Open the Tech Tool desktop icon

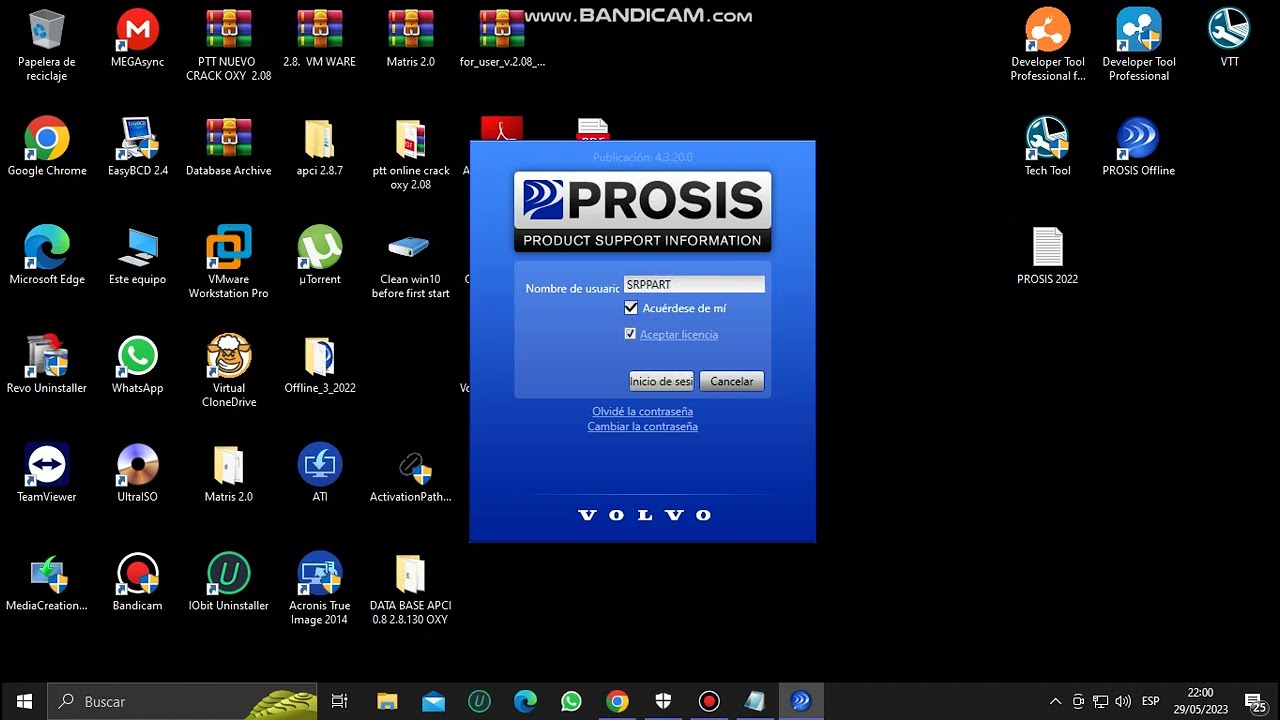[x=1047, y=147]
